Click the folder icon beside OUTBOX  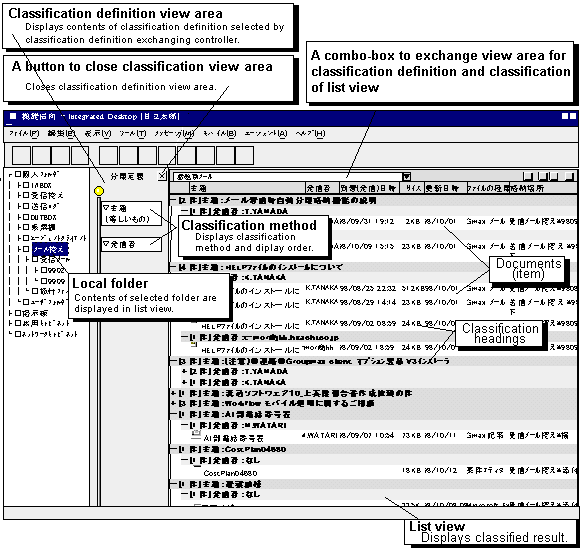[x=26, y=217]
